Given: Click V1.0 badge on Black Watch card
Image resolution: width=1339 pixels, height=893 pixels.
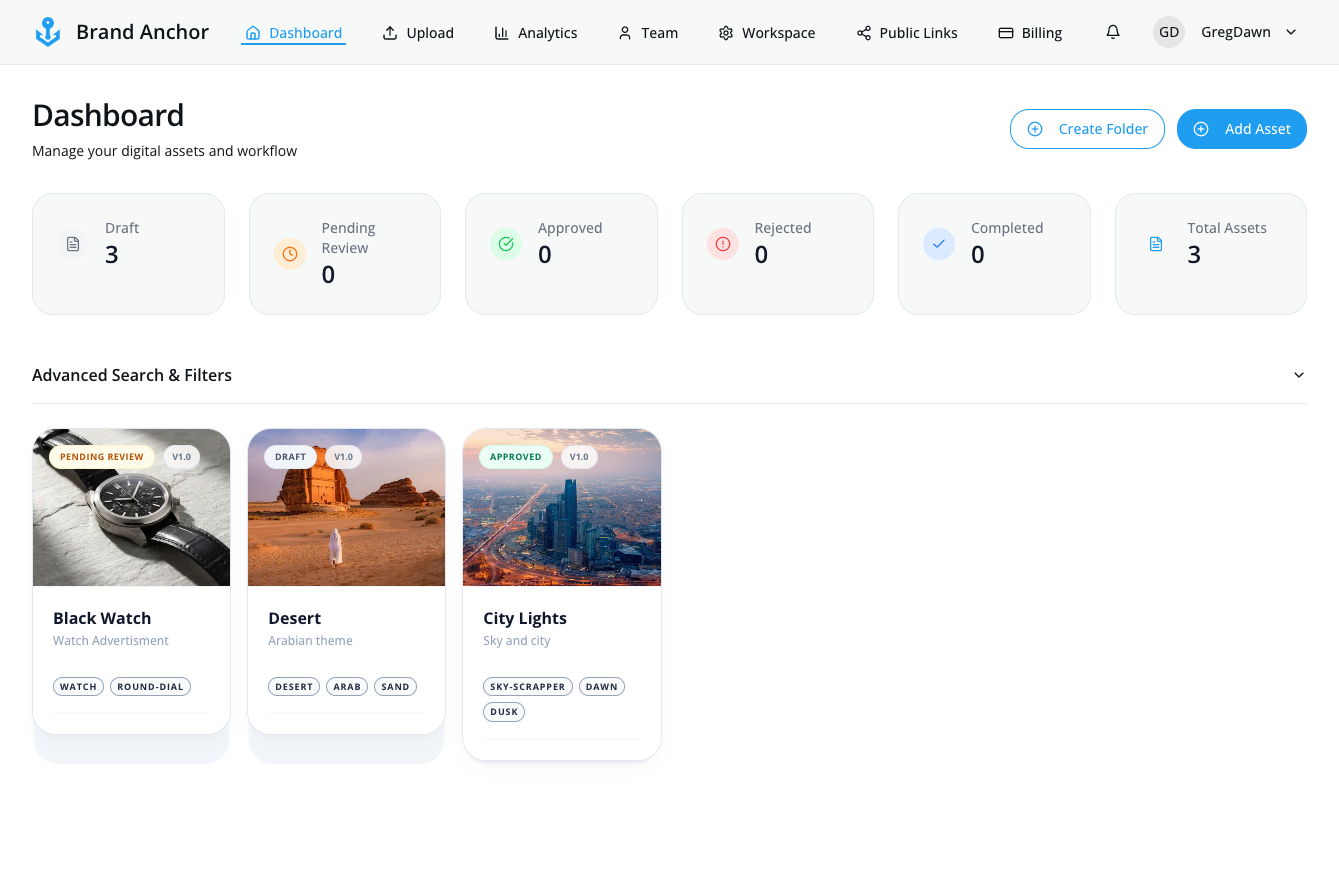Looking at the screenshot, I should coord(181,457).
